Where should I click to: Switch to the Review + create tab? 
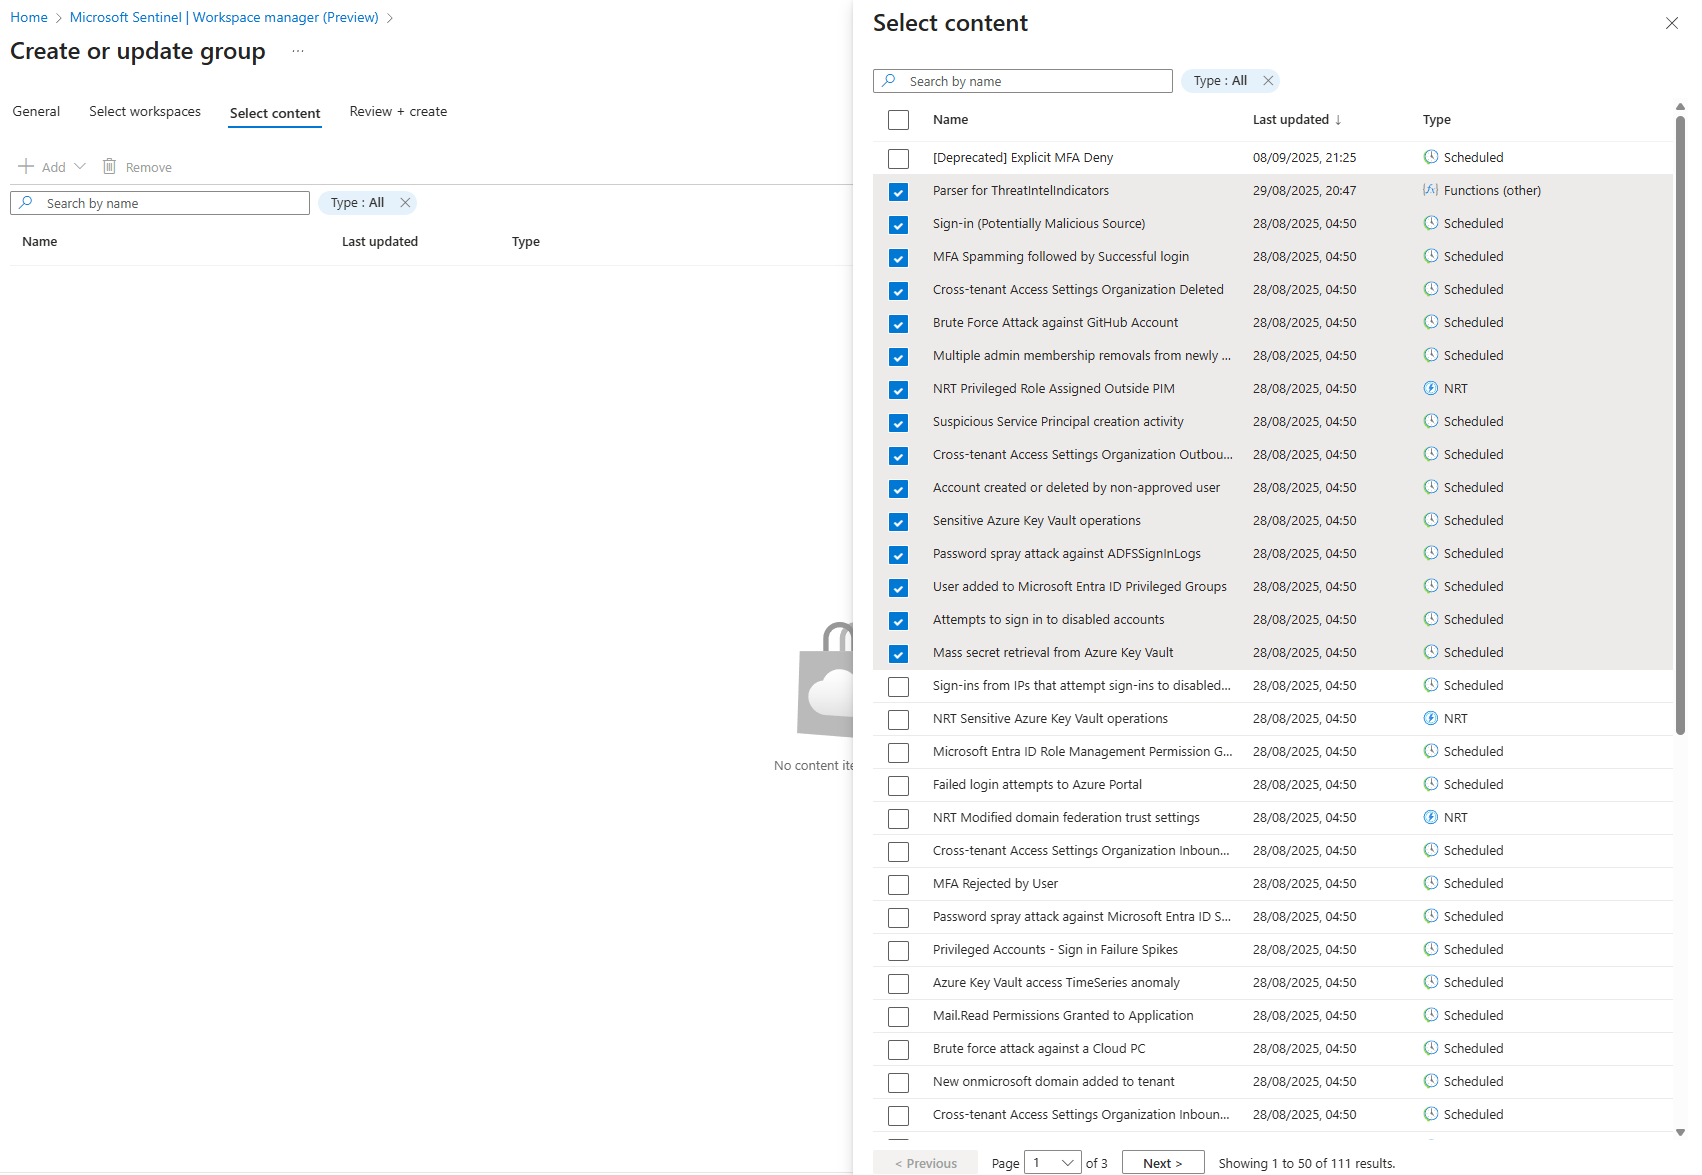tap(397, 111)
